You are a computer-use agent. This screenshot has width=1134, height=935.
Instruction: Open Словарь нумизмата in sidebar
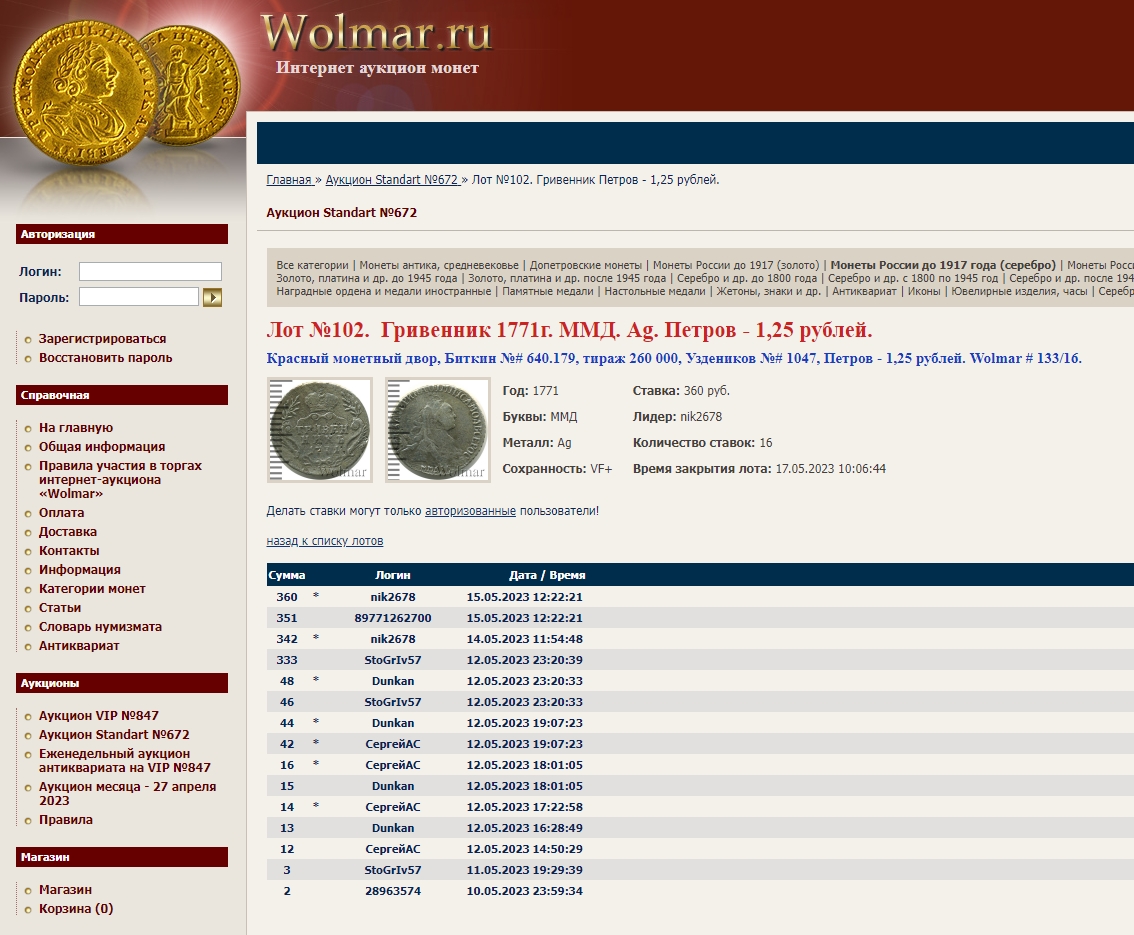tap(100, 627)
